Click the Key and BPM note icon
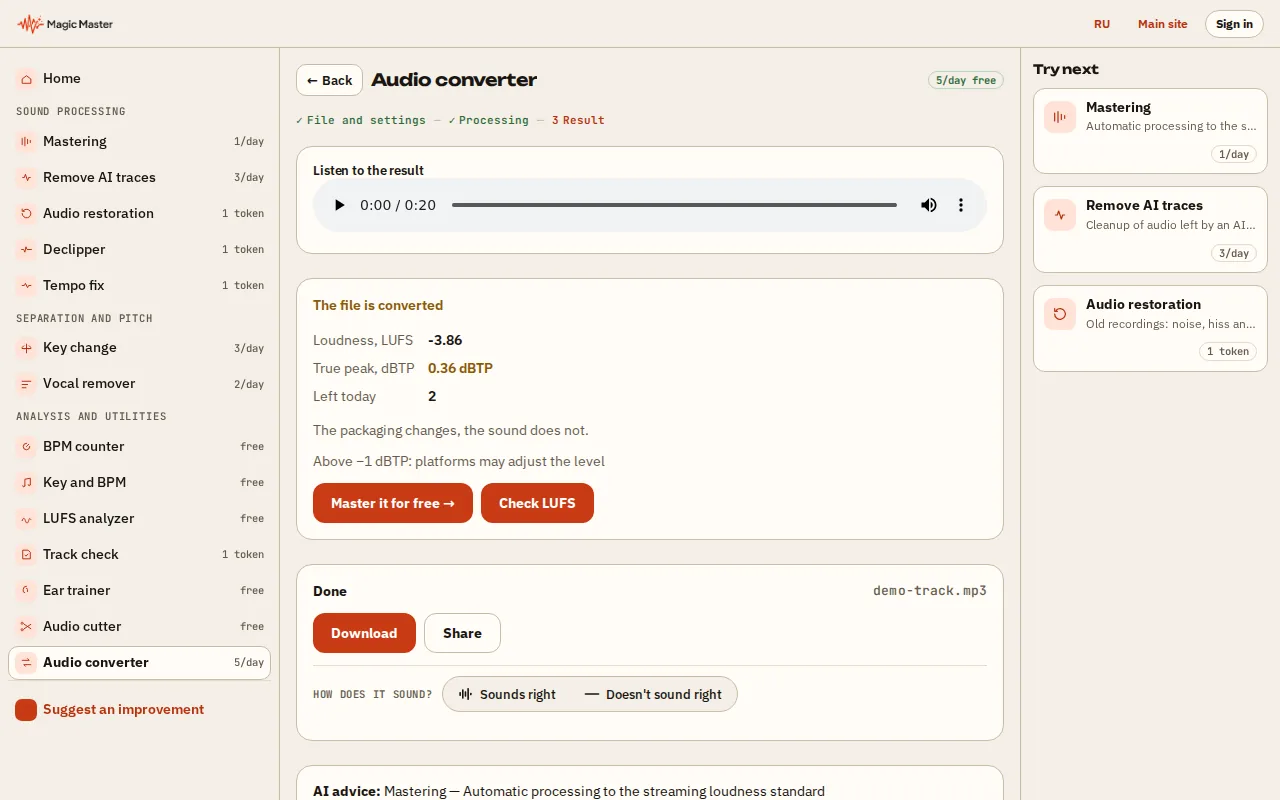 coord(26,482)
